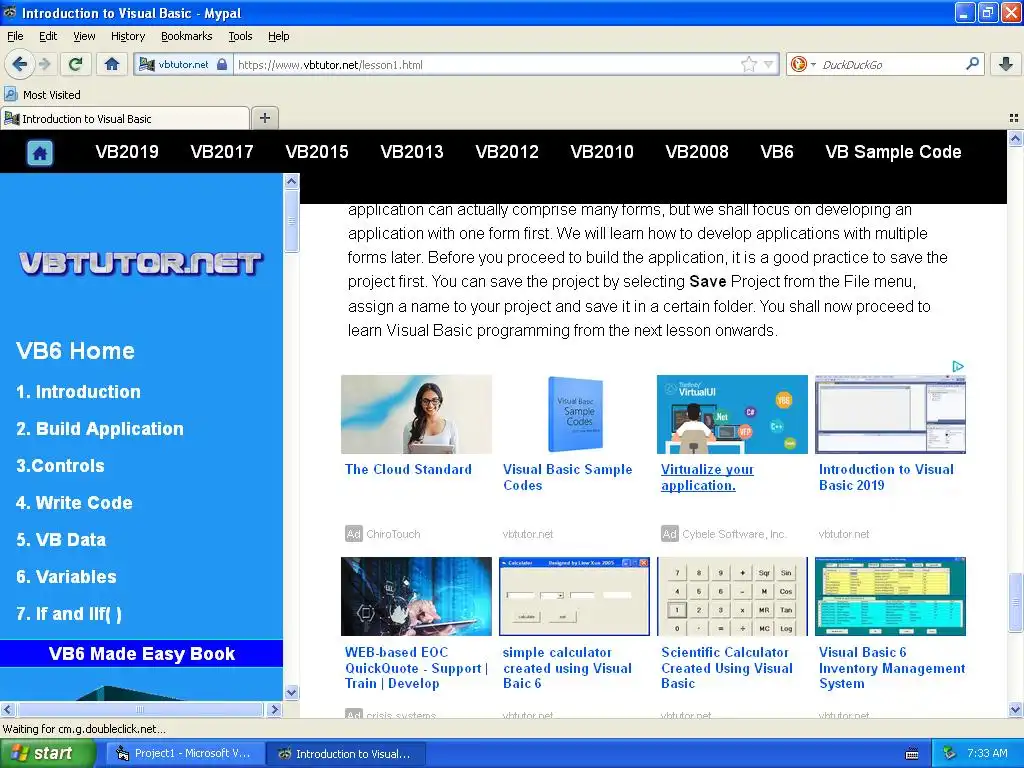The image size is (1024, 768).
Task: Open the Scientific Calculator thumbnail
Action: pos(732,596)
